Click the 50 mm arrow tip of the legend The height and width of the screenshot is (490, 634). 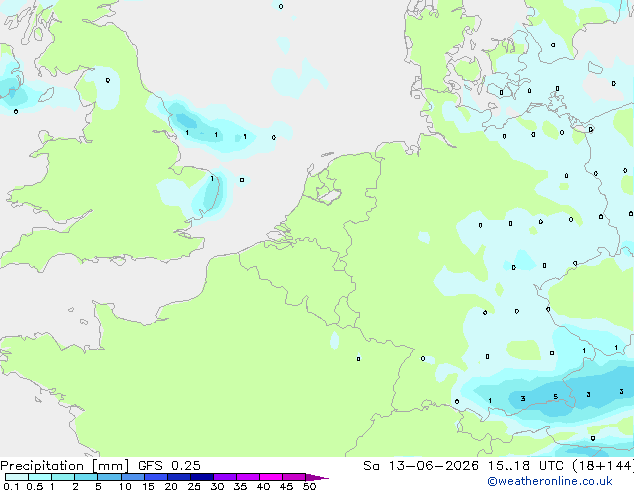317,477
